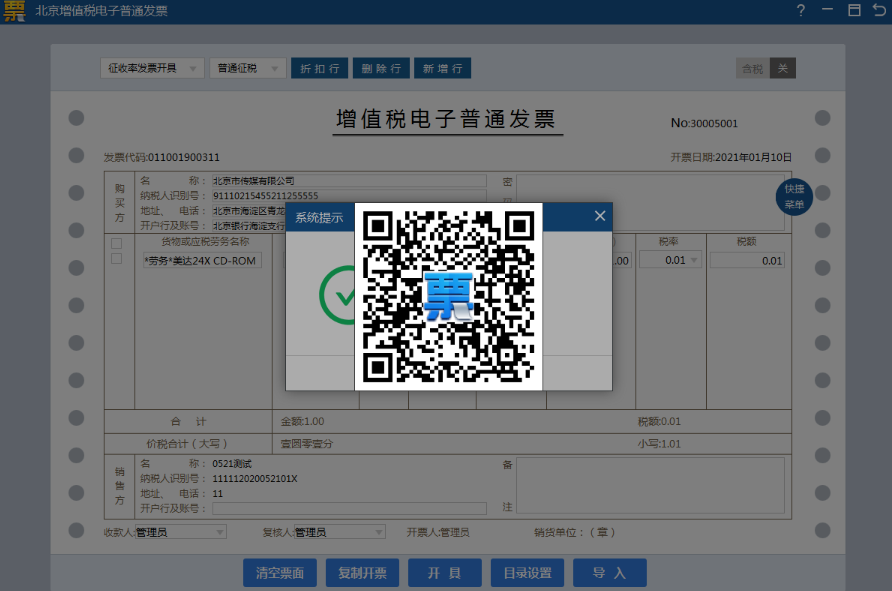Click the 导入 button
Image resolution: width=892 pixels, height=591 pixels.
pyautogui.click(x=610, y=573)
